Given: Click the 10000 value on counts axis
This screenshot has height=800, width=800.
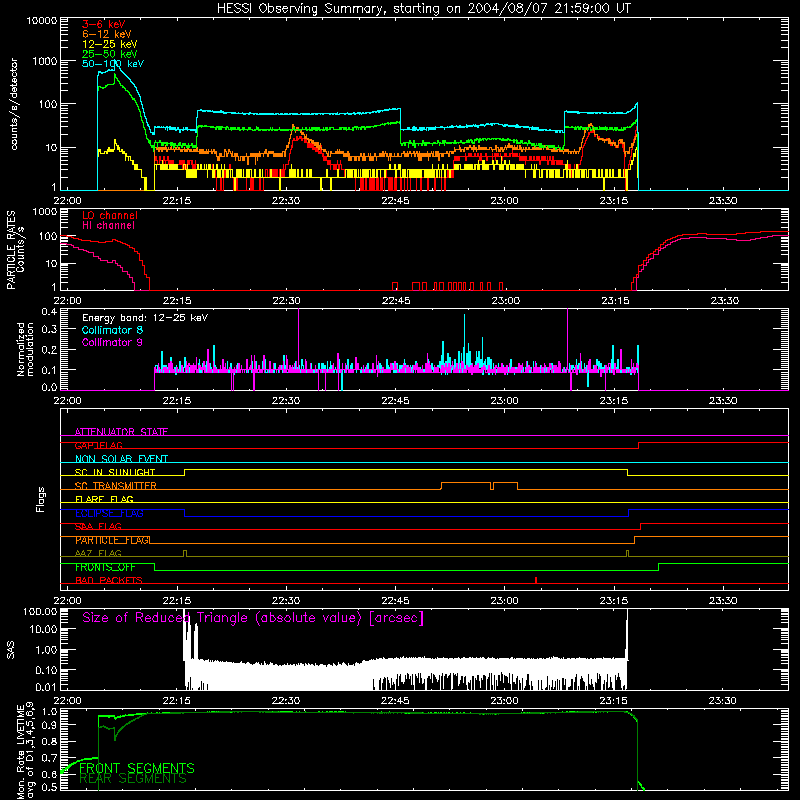Looking at the screenshot, I should [42, 21].
